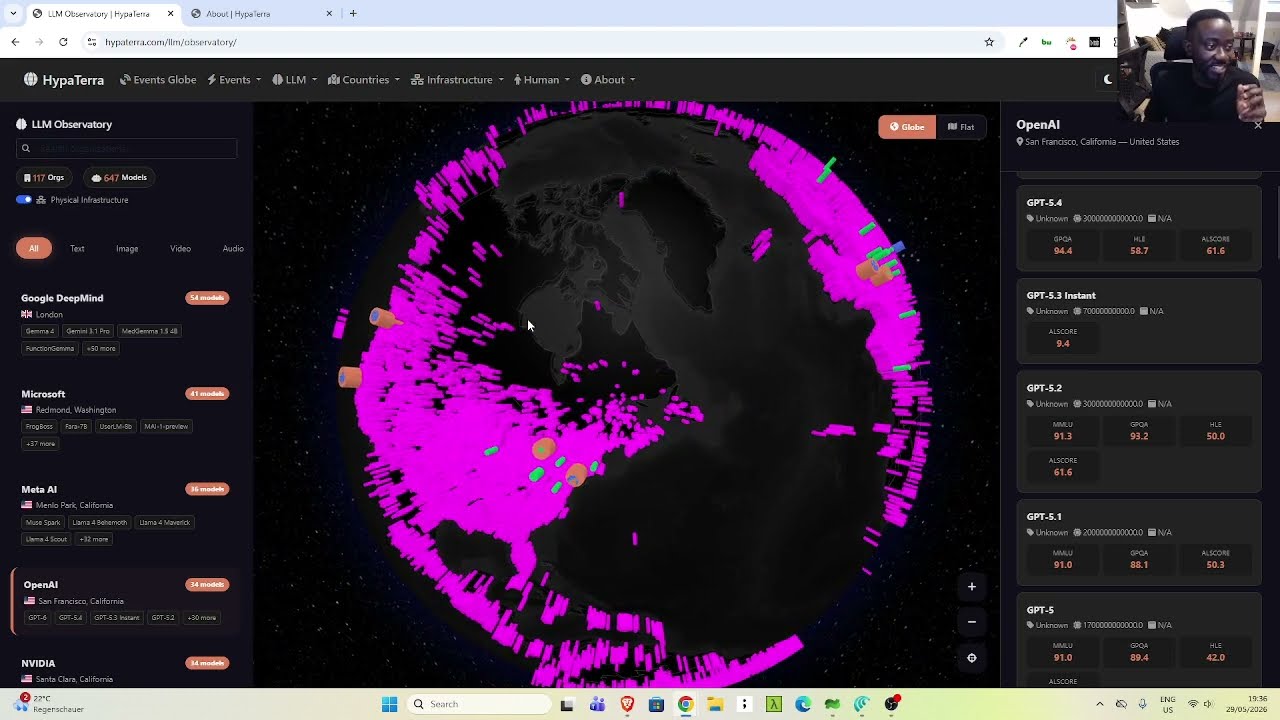The height and width of the screenshot is (720, 1280).
Task: Click the taskbar Search box
Action: tap(479, 704)
